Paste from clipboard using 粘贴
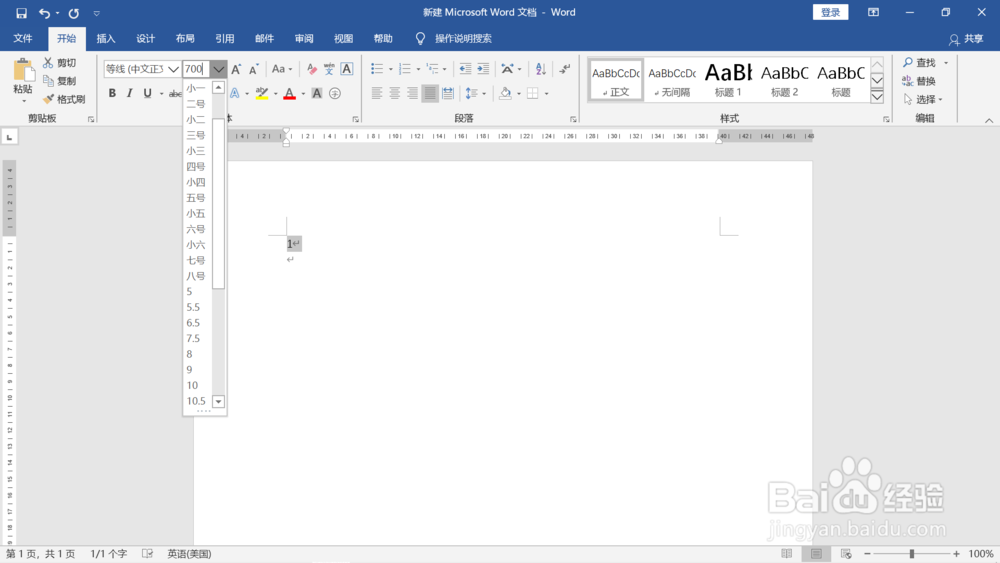Screen dimensions: 1000x563 pos(23,80)
